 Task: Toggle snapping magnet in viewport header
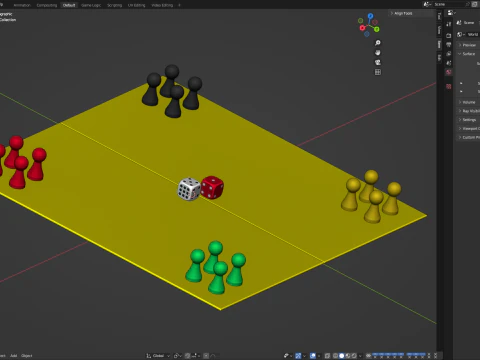click(x=187, y=356)
